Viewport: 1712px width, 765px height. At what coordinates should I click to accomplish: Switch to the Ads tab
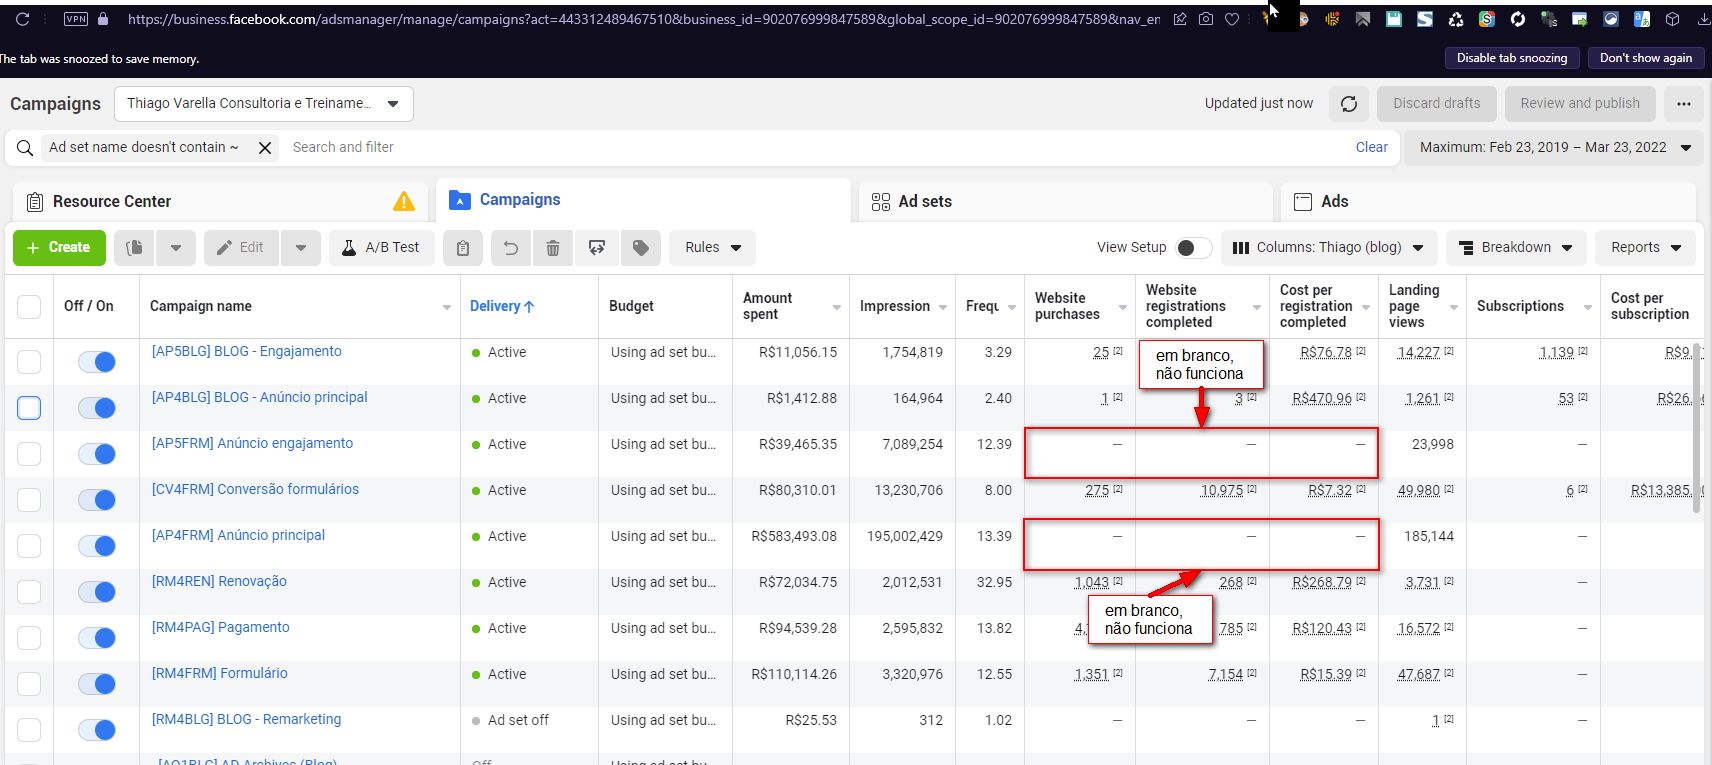[x=1334, y=202]
